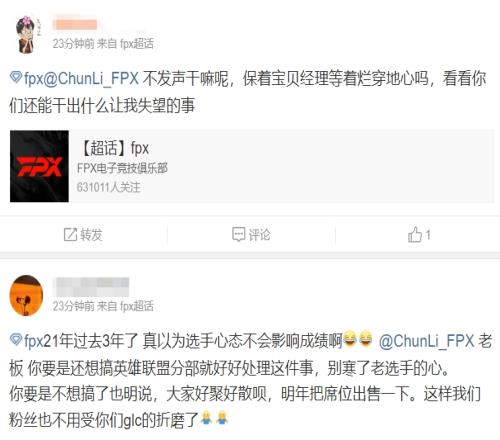The width and height of the screenshot is (500, 440).
Task: Click @ChunLi_FPX mention in second post
Action: pos(426,341)
